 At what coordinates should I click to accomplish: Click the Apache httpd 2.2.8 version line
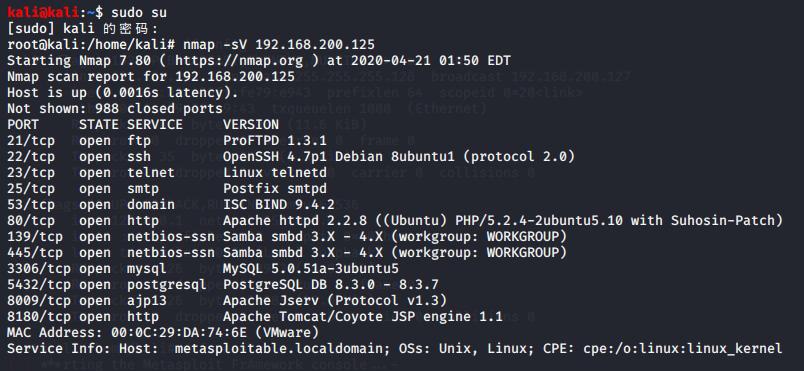503,220
